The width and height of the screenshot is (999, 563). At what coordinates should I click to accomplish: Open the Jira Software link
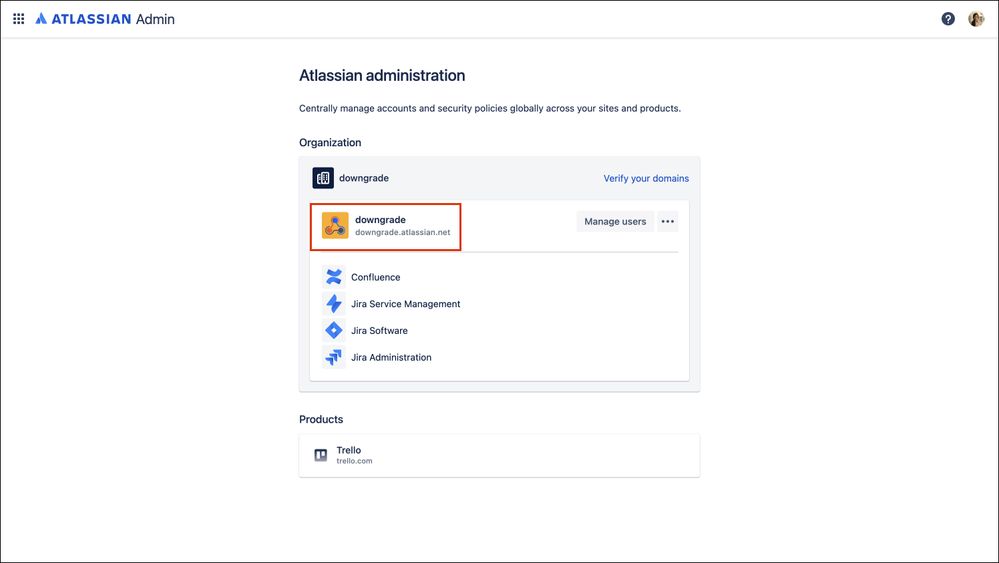point(380,331)
